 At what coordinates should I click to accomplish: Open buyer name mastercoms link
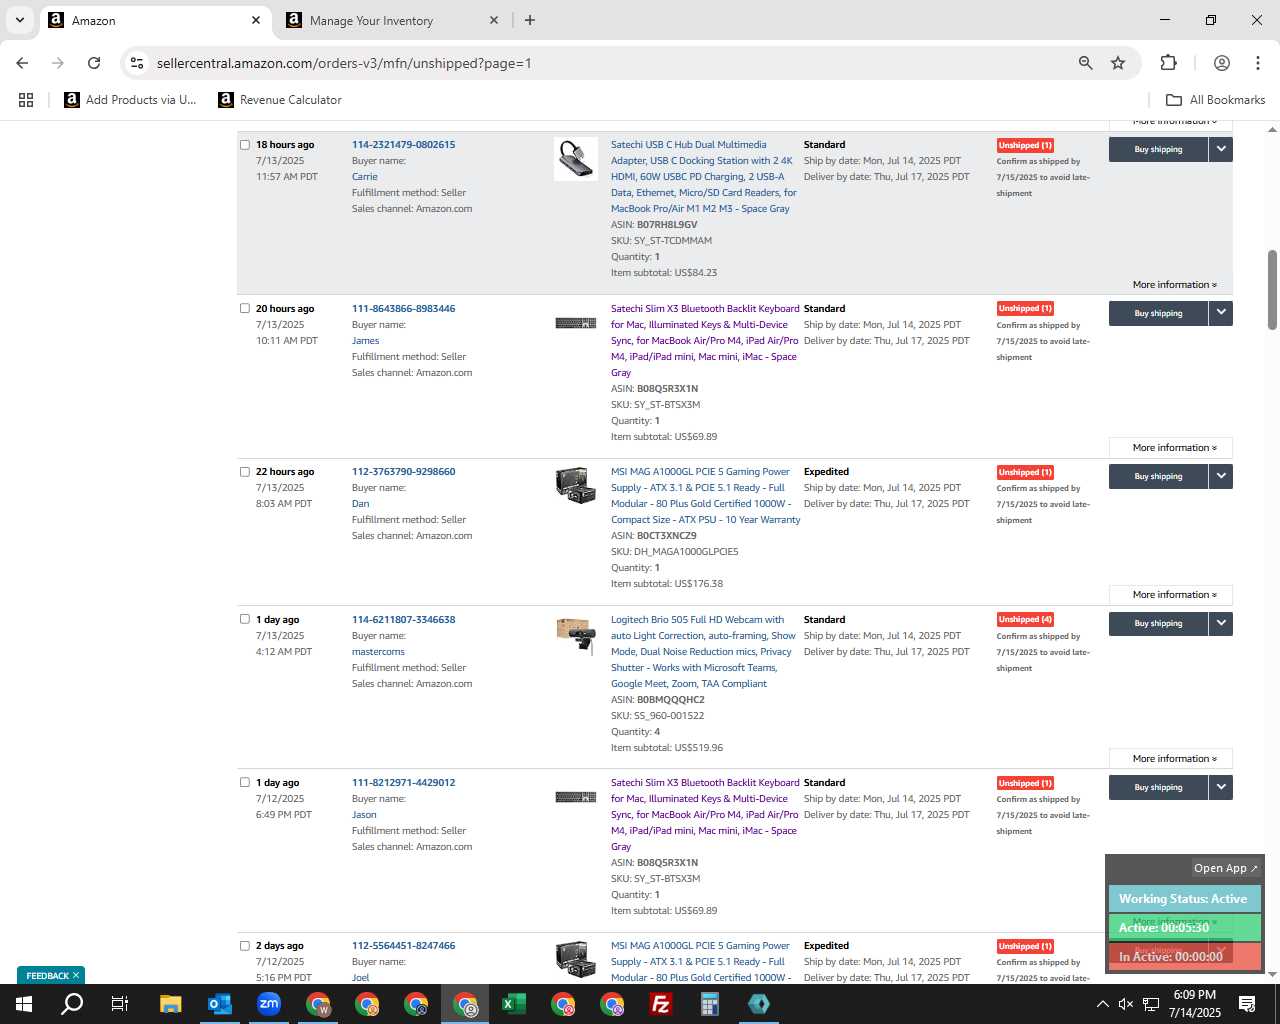point(378,652)
